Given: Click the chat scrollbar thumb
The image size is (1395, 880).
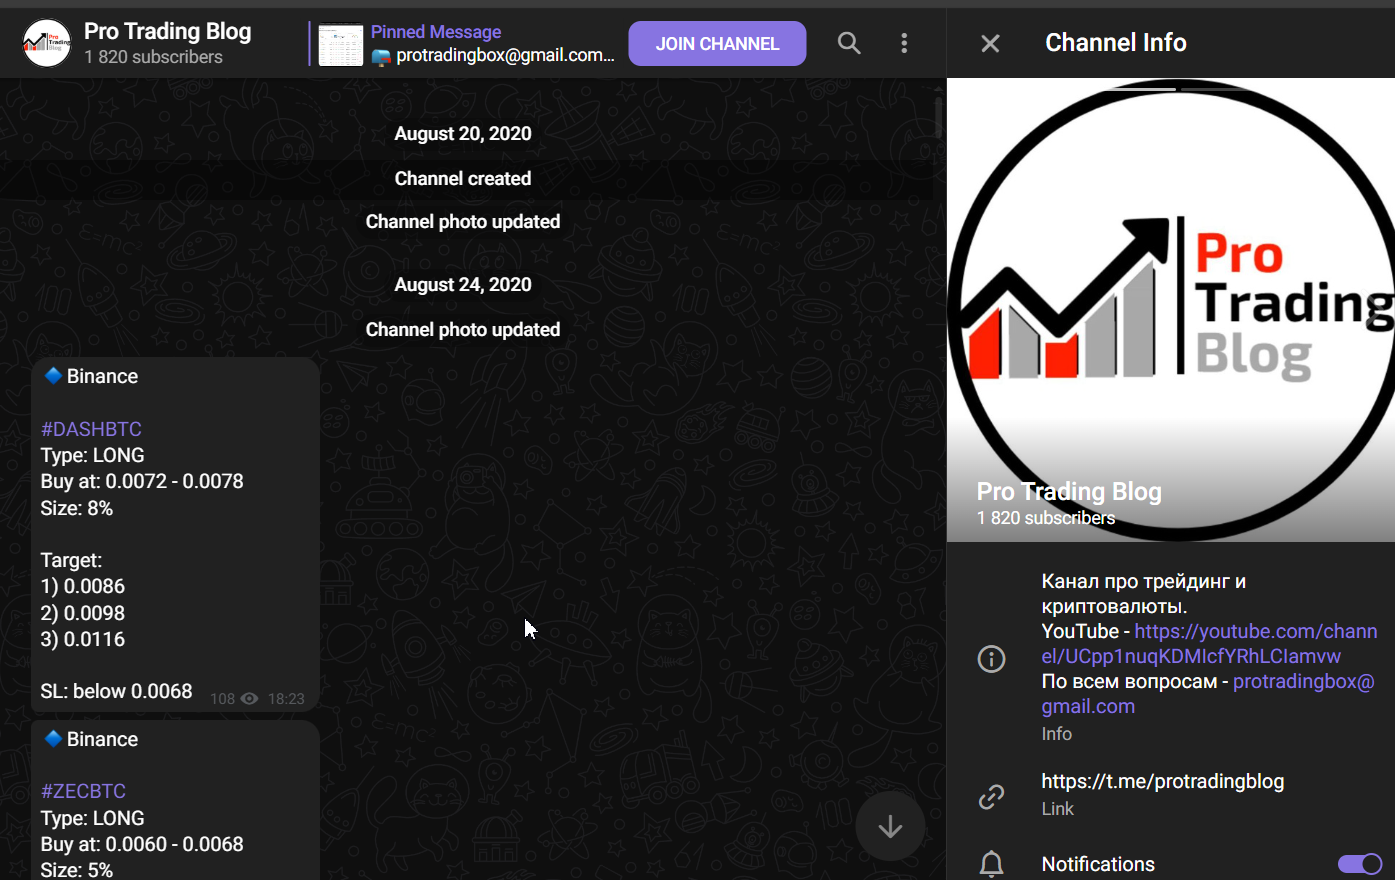Looking at the screenshot, I should pyautogui.click(x=938, y=117).
